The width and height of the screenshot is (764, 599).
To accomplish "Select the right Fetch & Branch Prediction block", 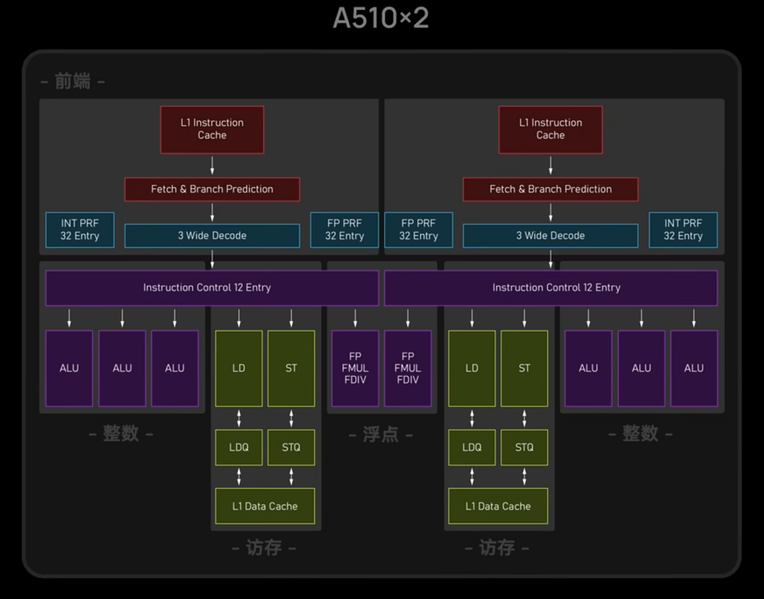I will pyautogui.click(x=551, y=189).
